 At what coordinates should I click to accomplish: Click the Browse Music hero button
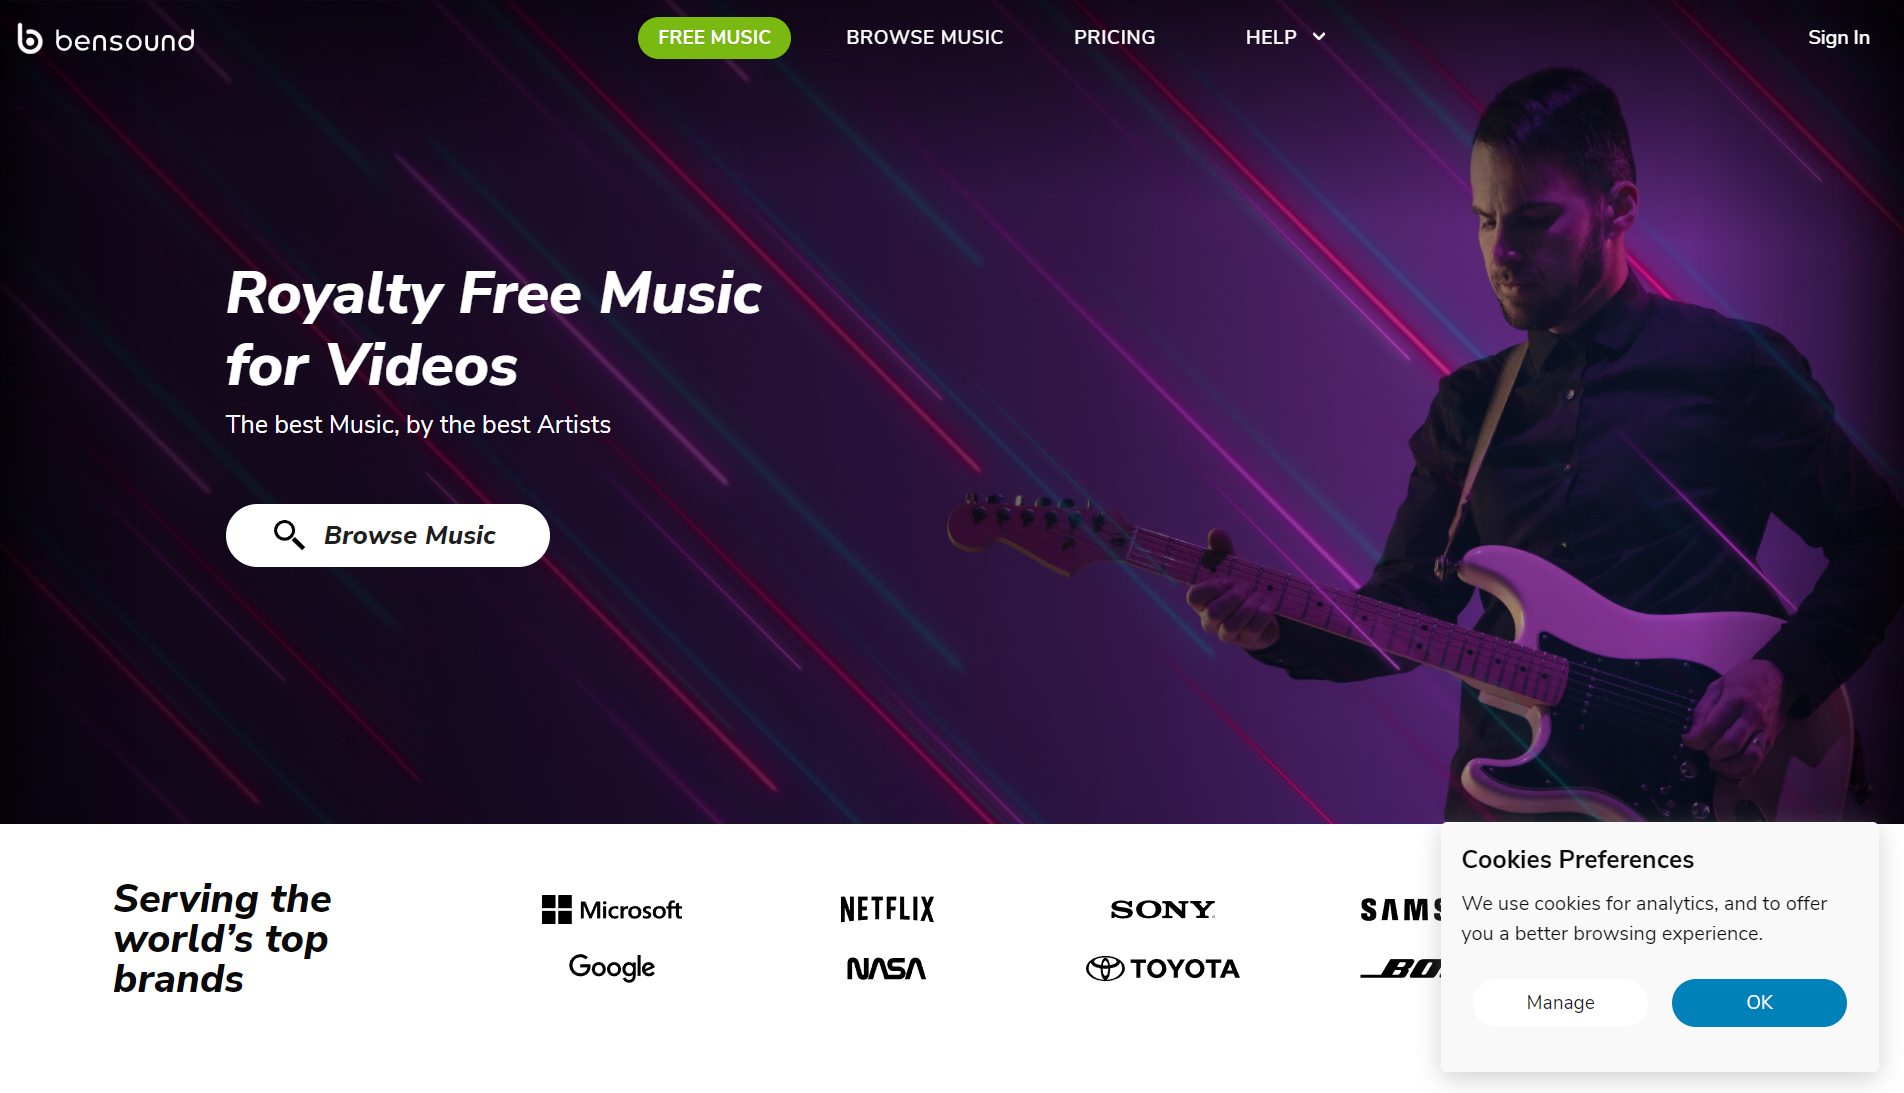tap(388, 535)
